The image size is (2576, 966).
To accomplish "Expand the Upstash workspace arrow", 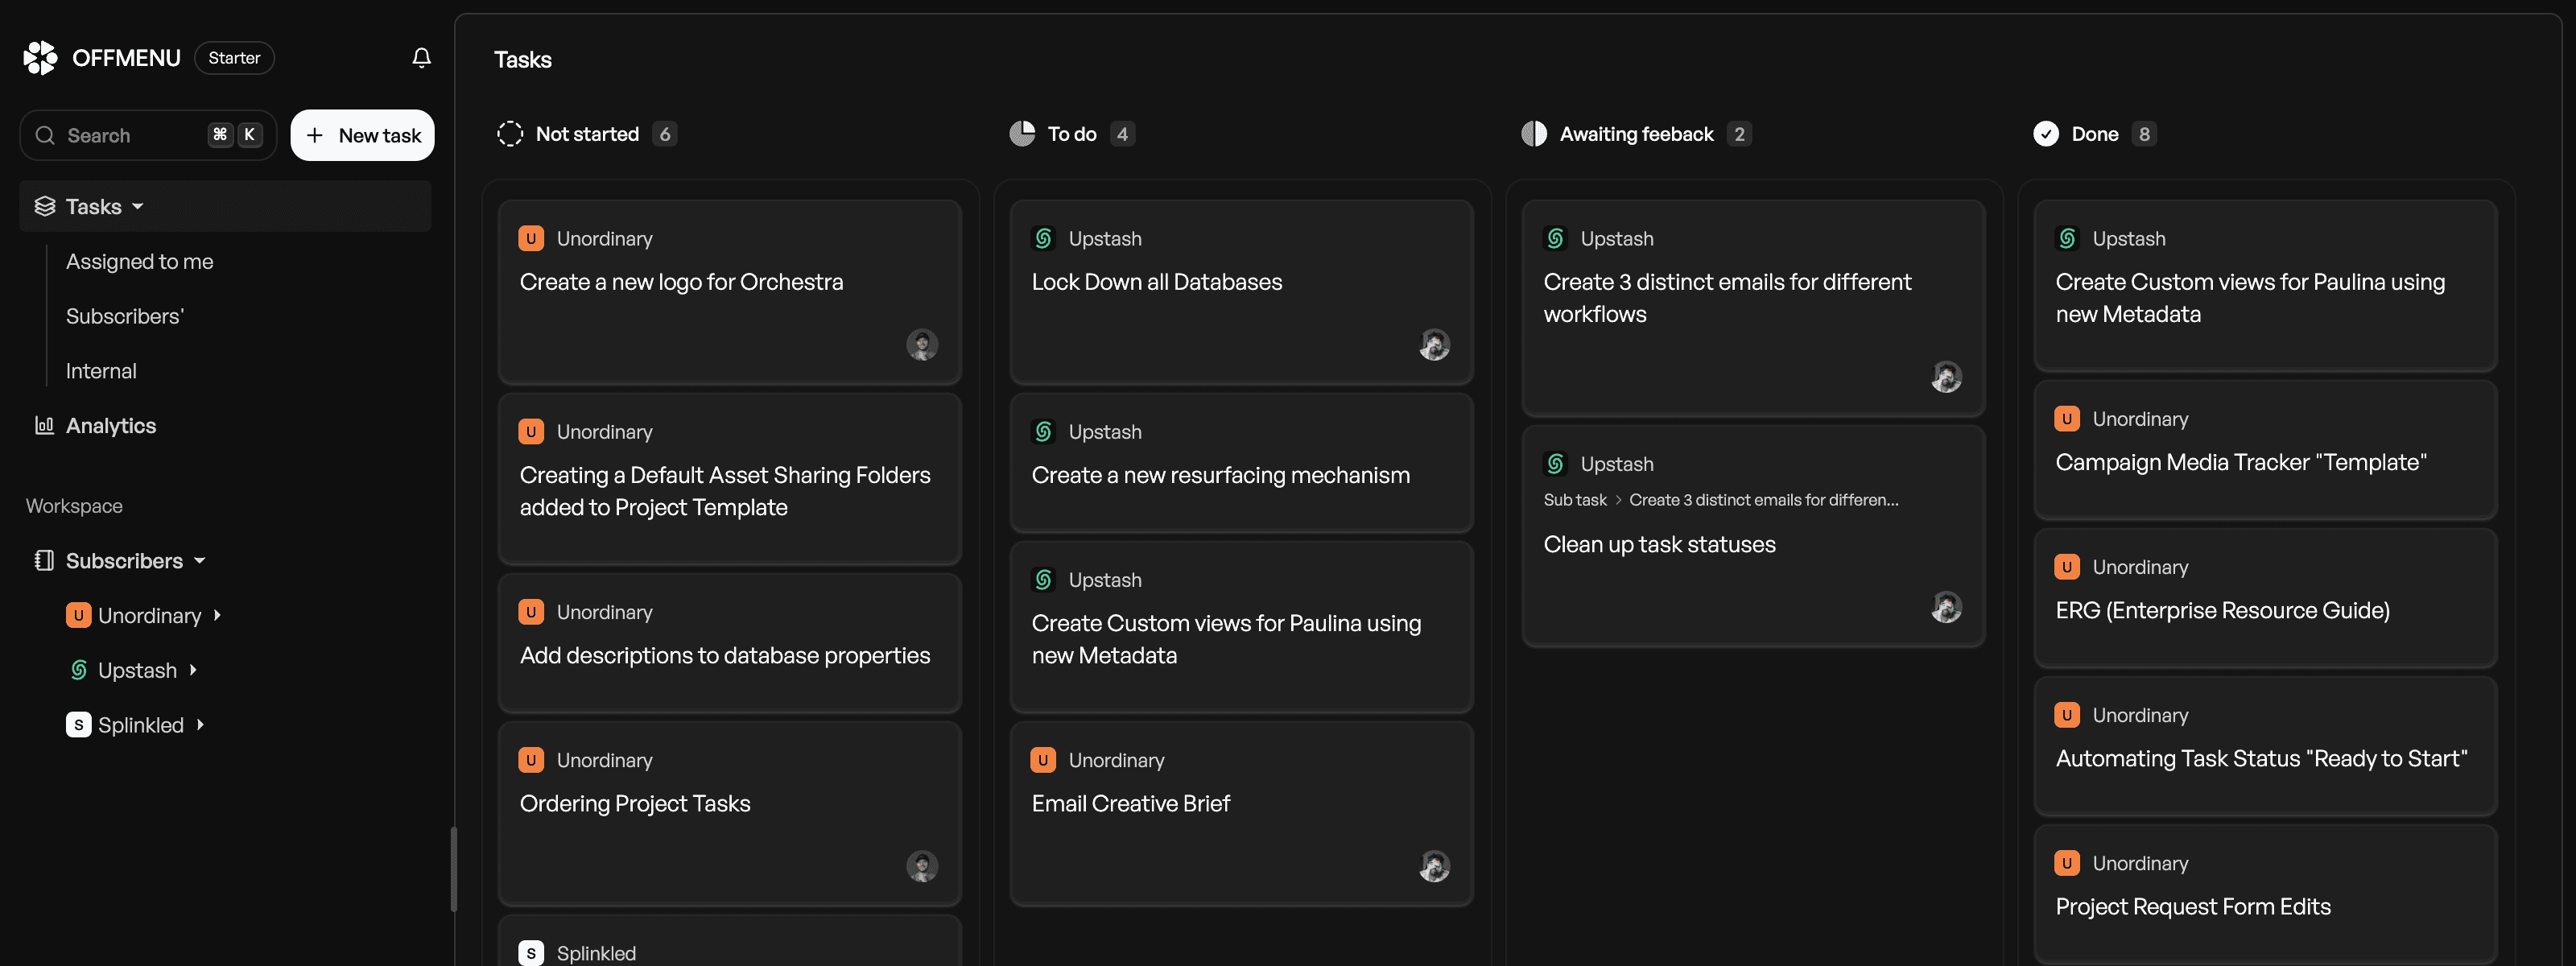I will tap(193, 670).
